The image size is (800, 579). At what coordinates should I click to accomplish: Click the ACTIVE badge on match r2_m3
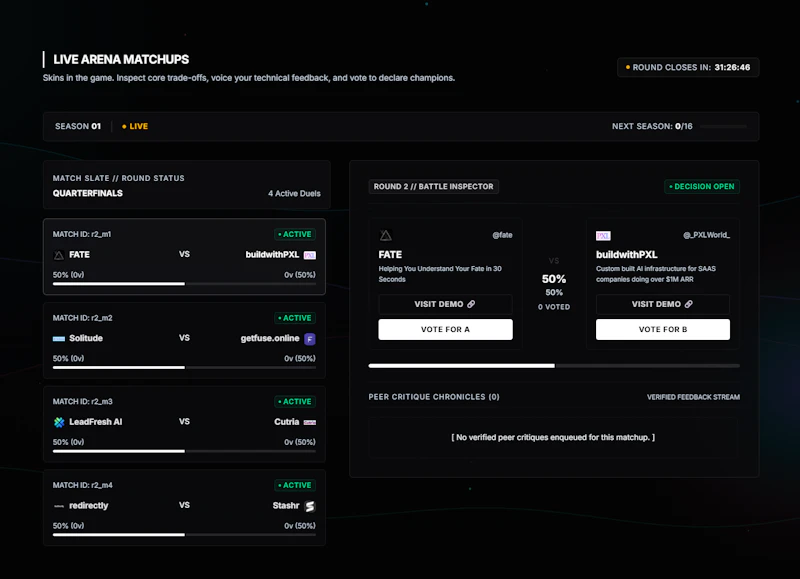295,401
